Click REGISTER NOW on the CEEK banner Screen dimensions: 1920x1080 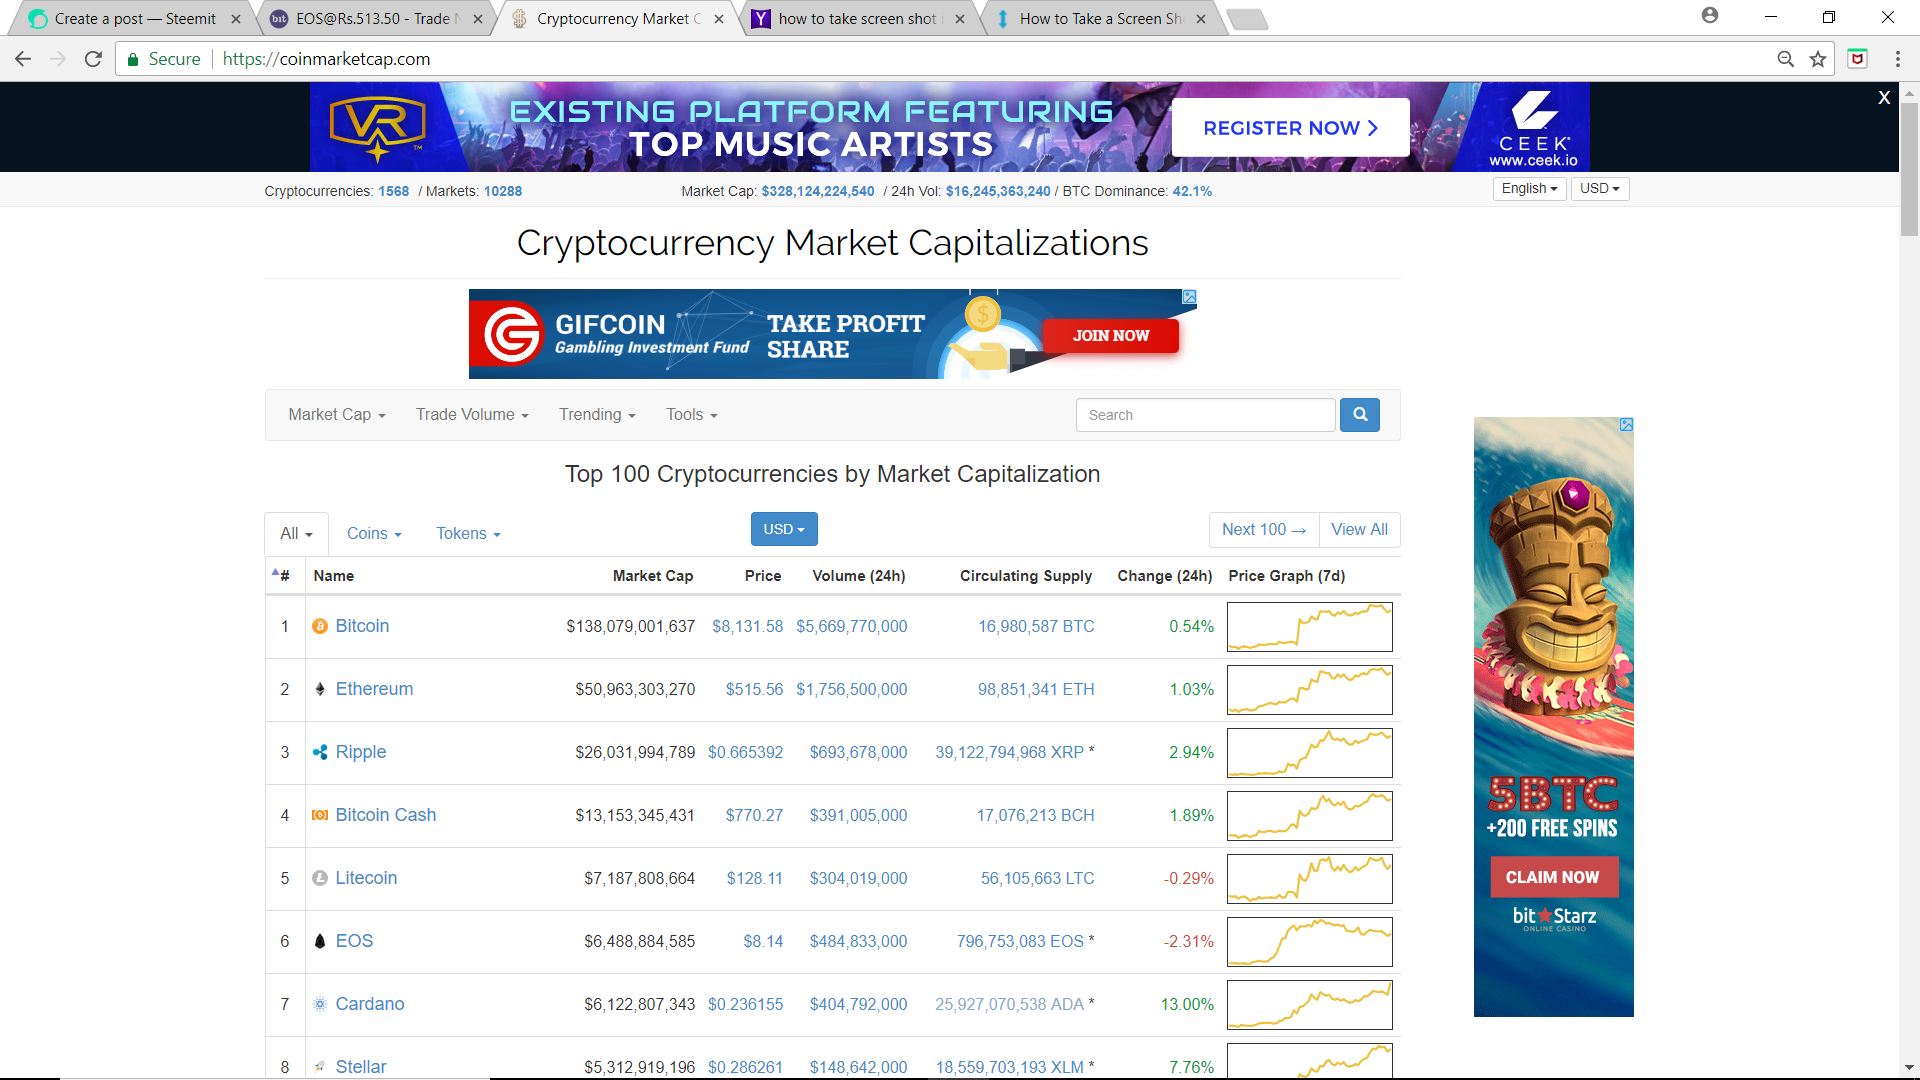point(1290,128)
